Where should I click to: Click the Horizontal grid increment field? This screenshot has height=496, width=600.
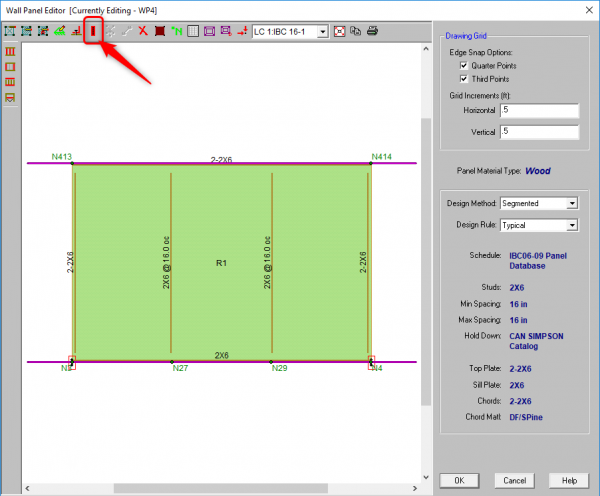539,111
